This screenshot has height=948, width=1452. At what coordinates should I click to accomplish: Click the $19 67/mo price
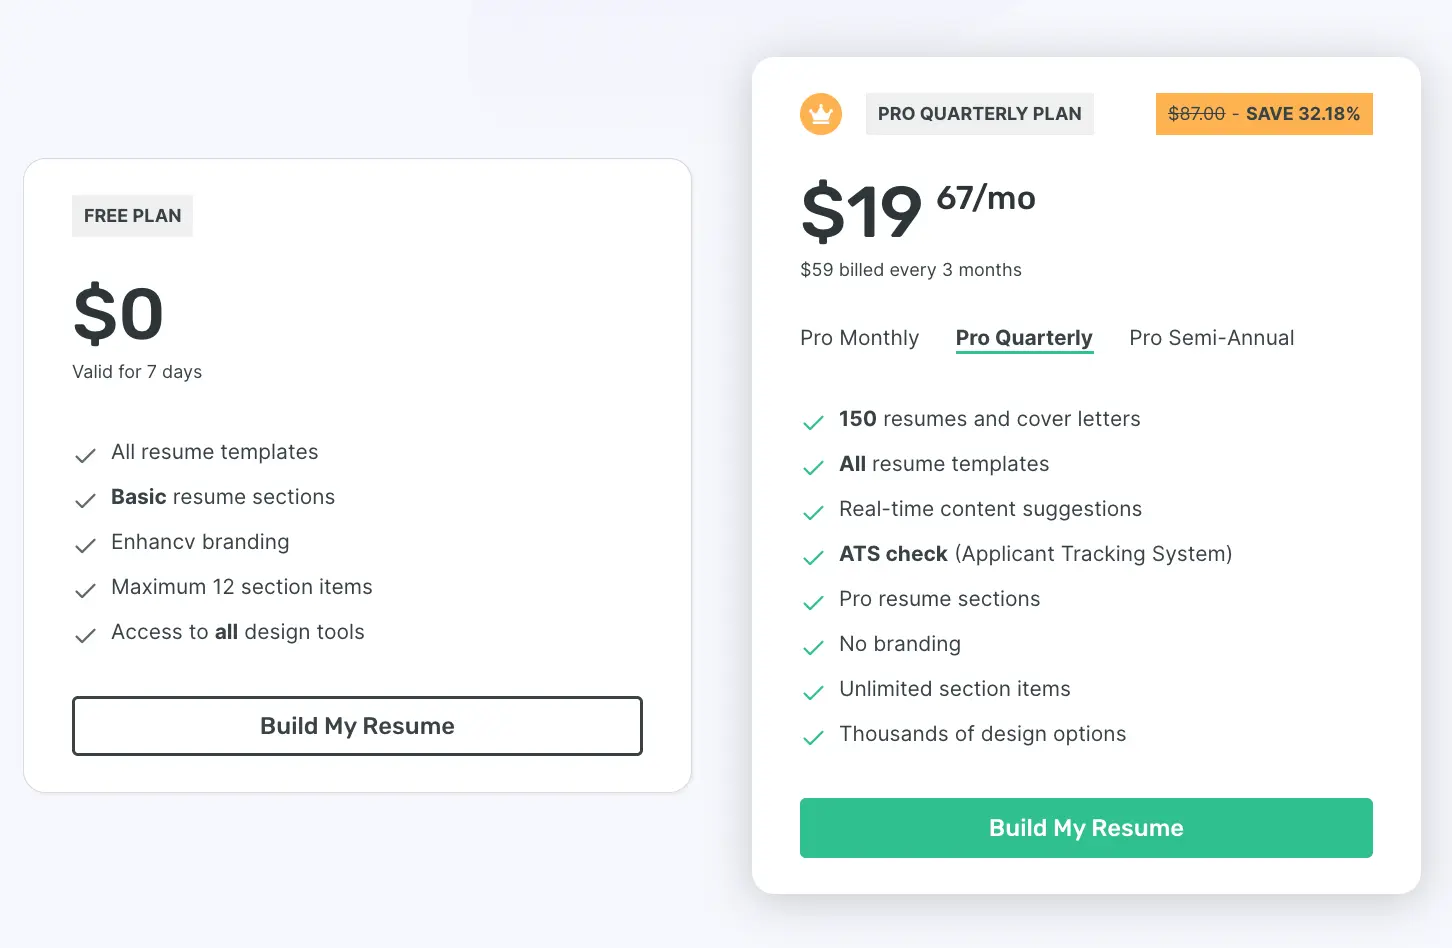pos(917,210)
